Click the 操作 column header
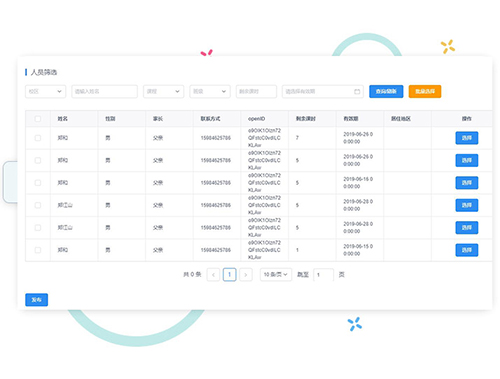Viewport: 500px width, 379px height. coord(467,119)
